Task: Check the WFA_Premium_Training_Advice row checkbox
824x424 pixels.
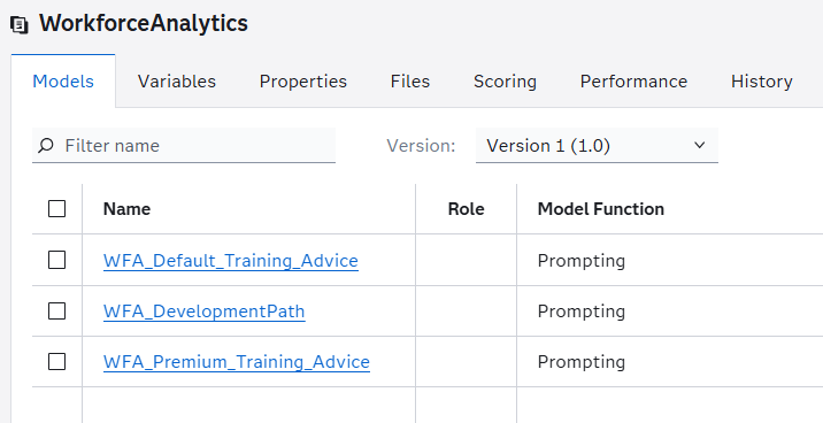Action: coord(57,361)
